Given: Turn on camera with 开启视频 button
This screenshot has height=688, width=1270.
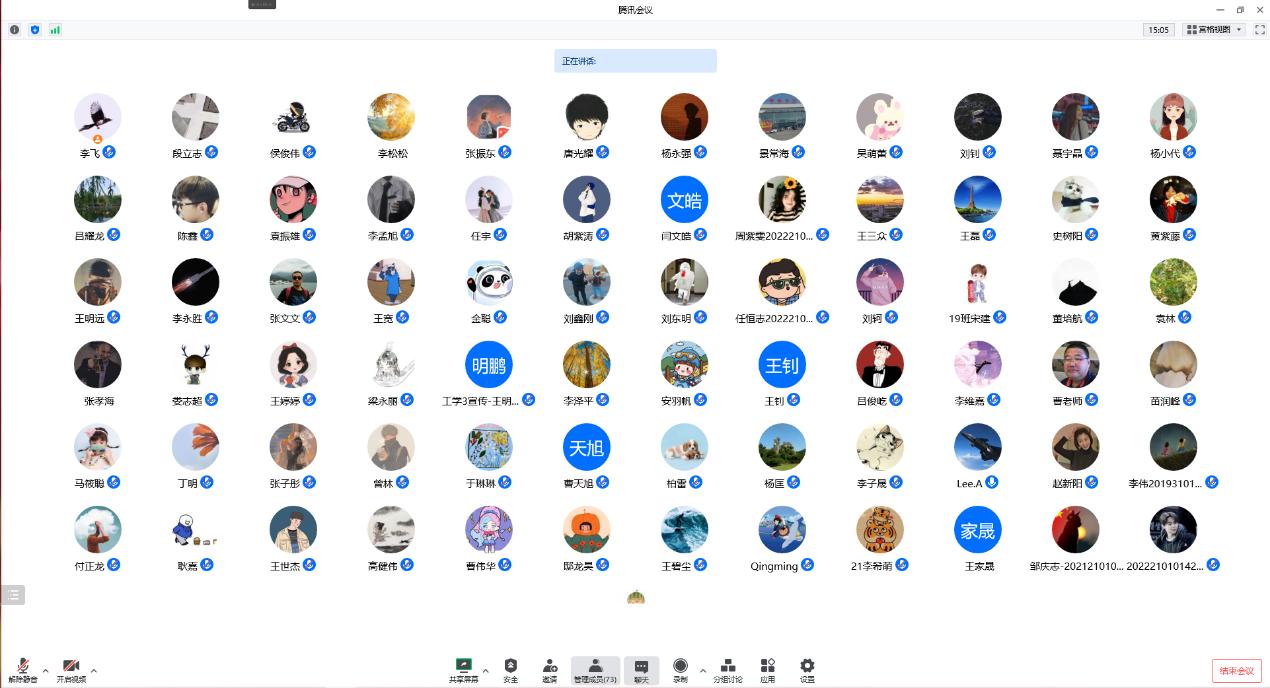Looking at the screenshot, I should click(71, 669).
